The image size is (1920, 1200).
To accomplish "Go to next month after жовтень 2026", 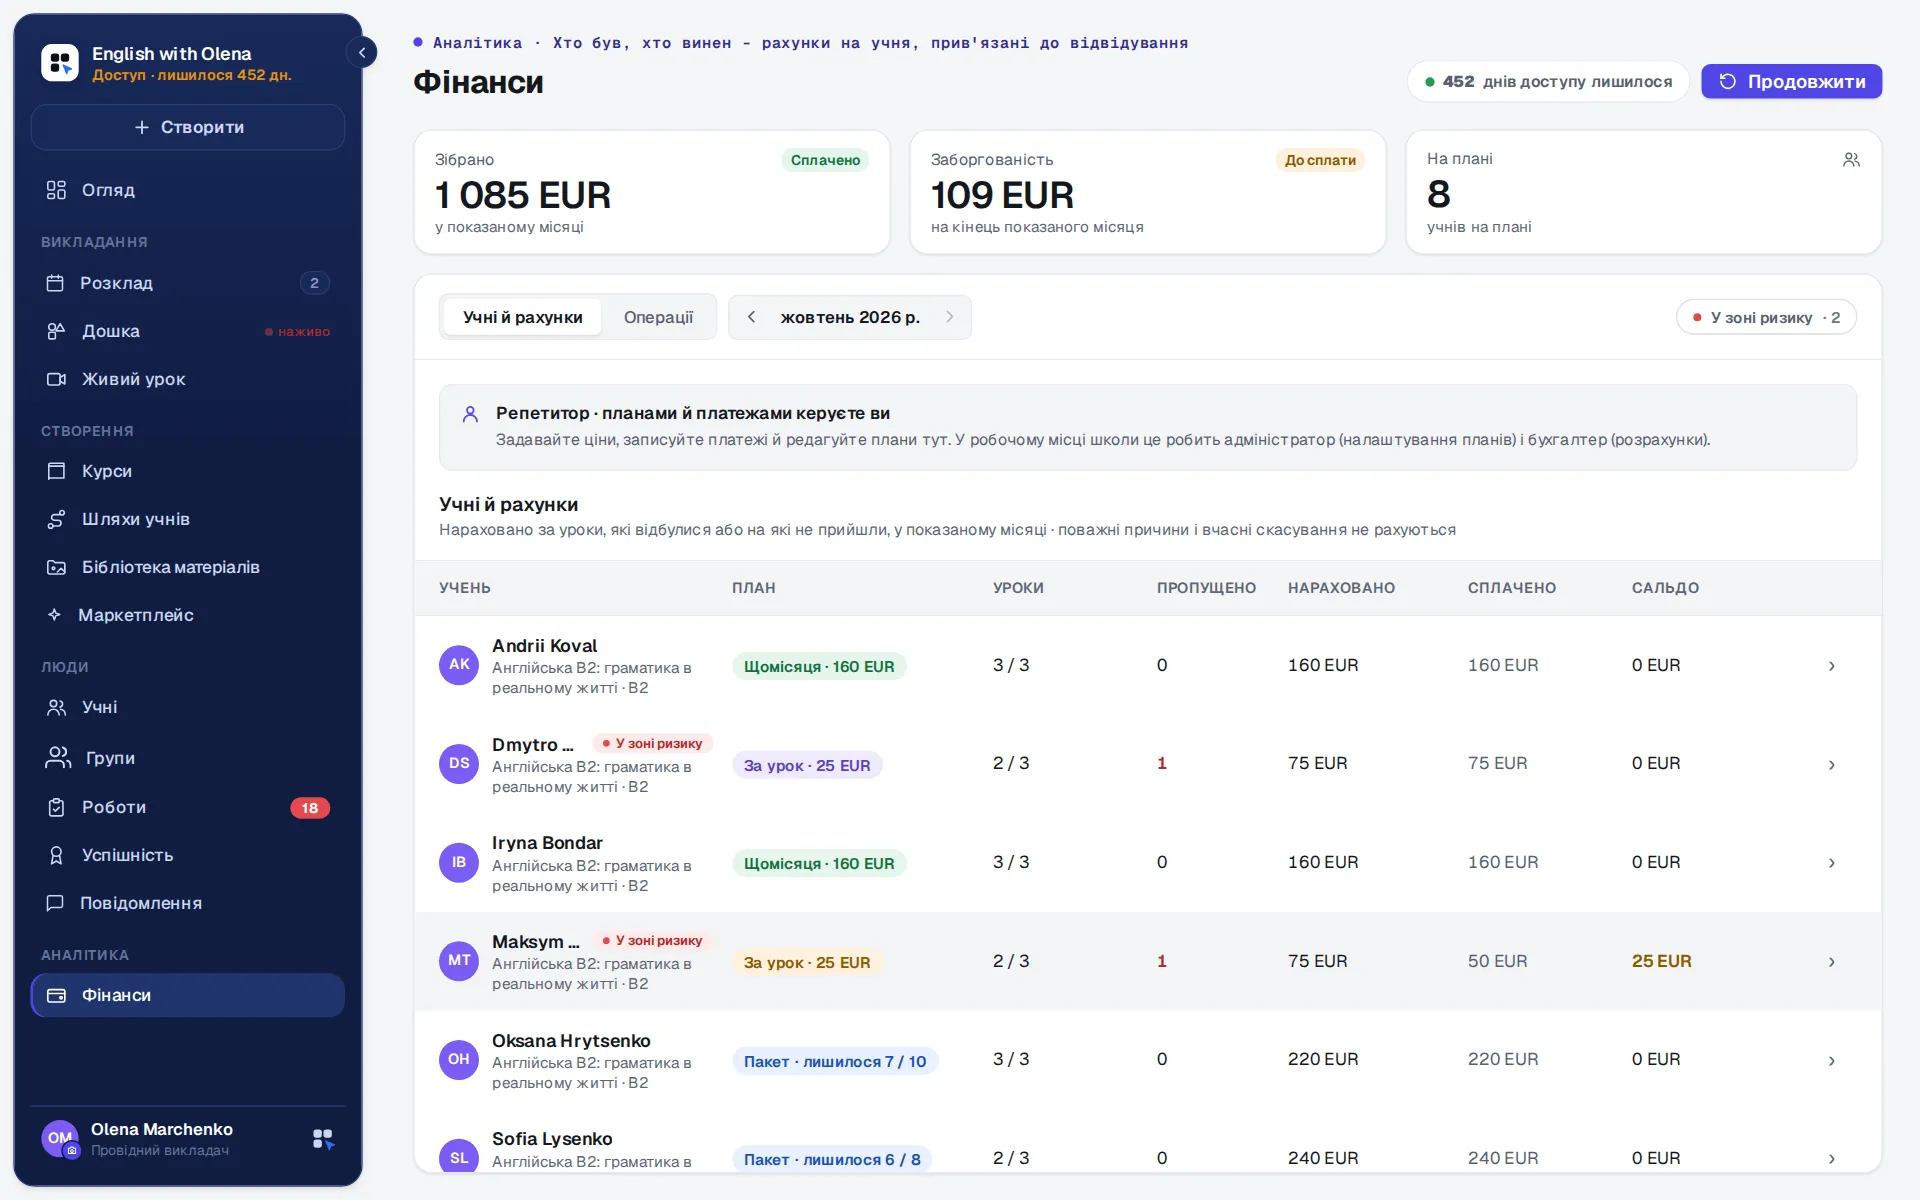I will coord(950,317).
